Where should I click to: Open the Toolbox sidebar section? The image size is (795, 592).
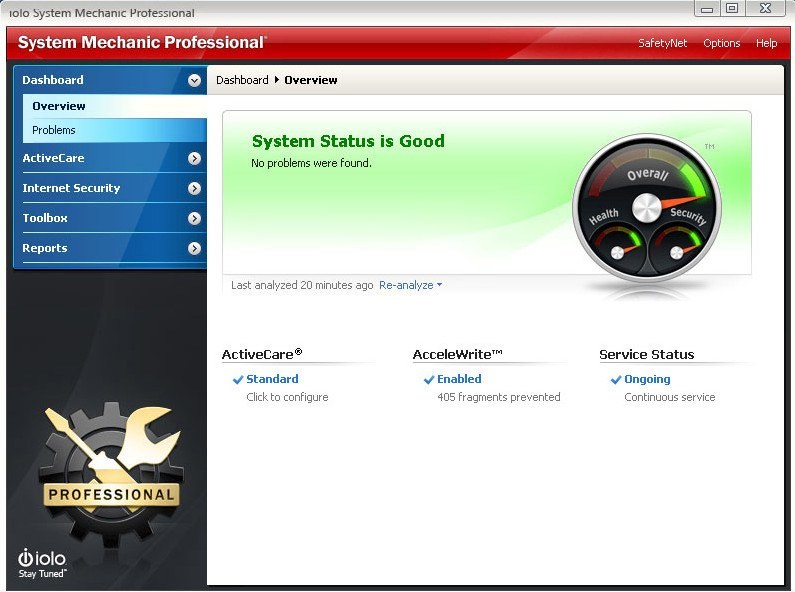[110, 218]
